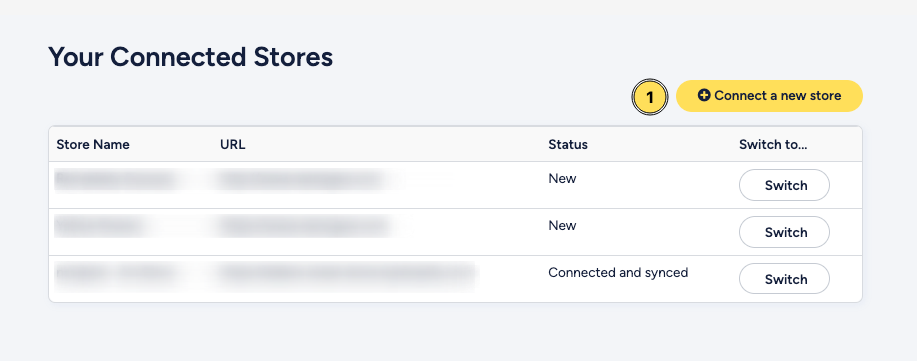The width and height of the screenshot is (917, 361).
Task: Click the Switch to... column header
Action: pos(773,145)
